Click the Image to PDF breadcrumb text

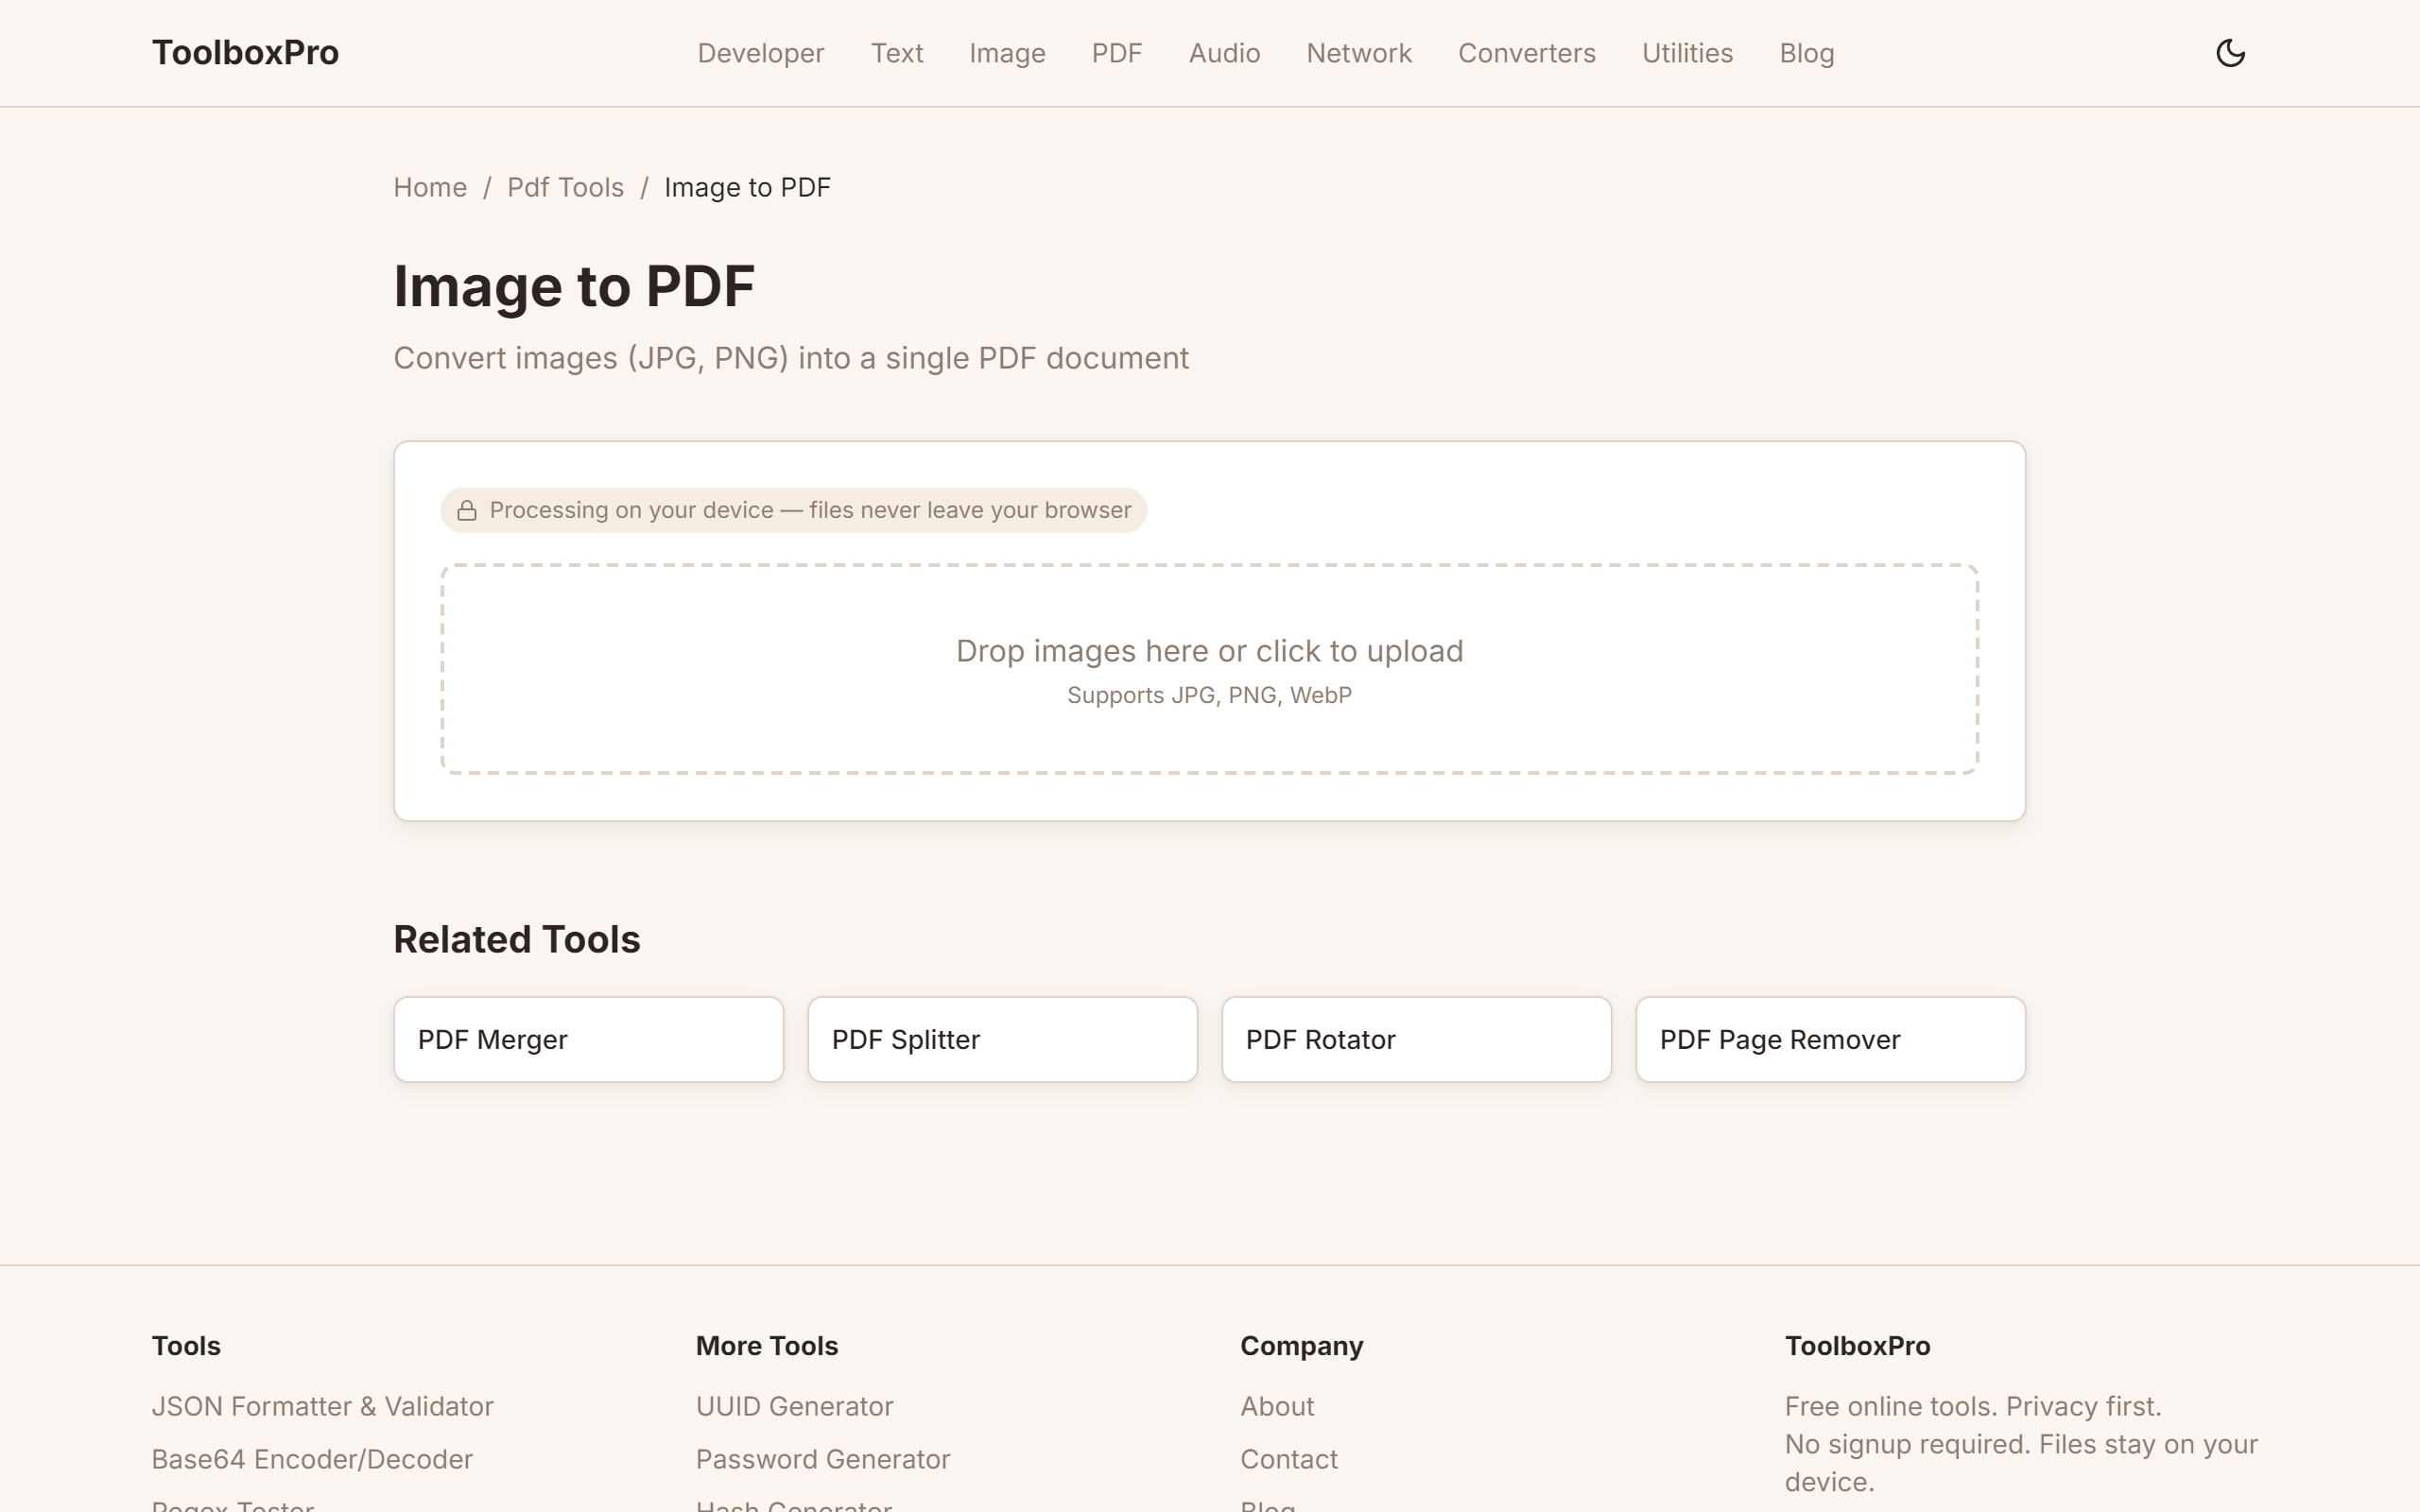click(x=747, y=187)
